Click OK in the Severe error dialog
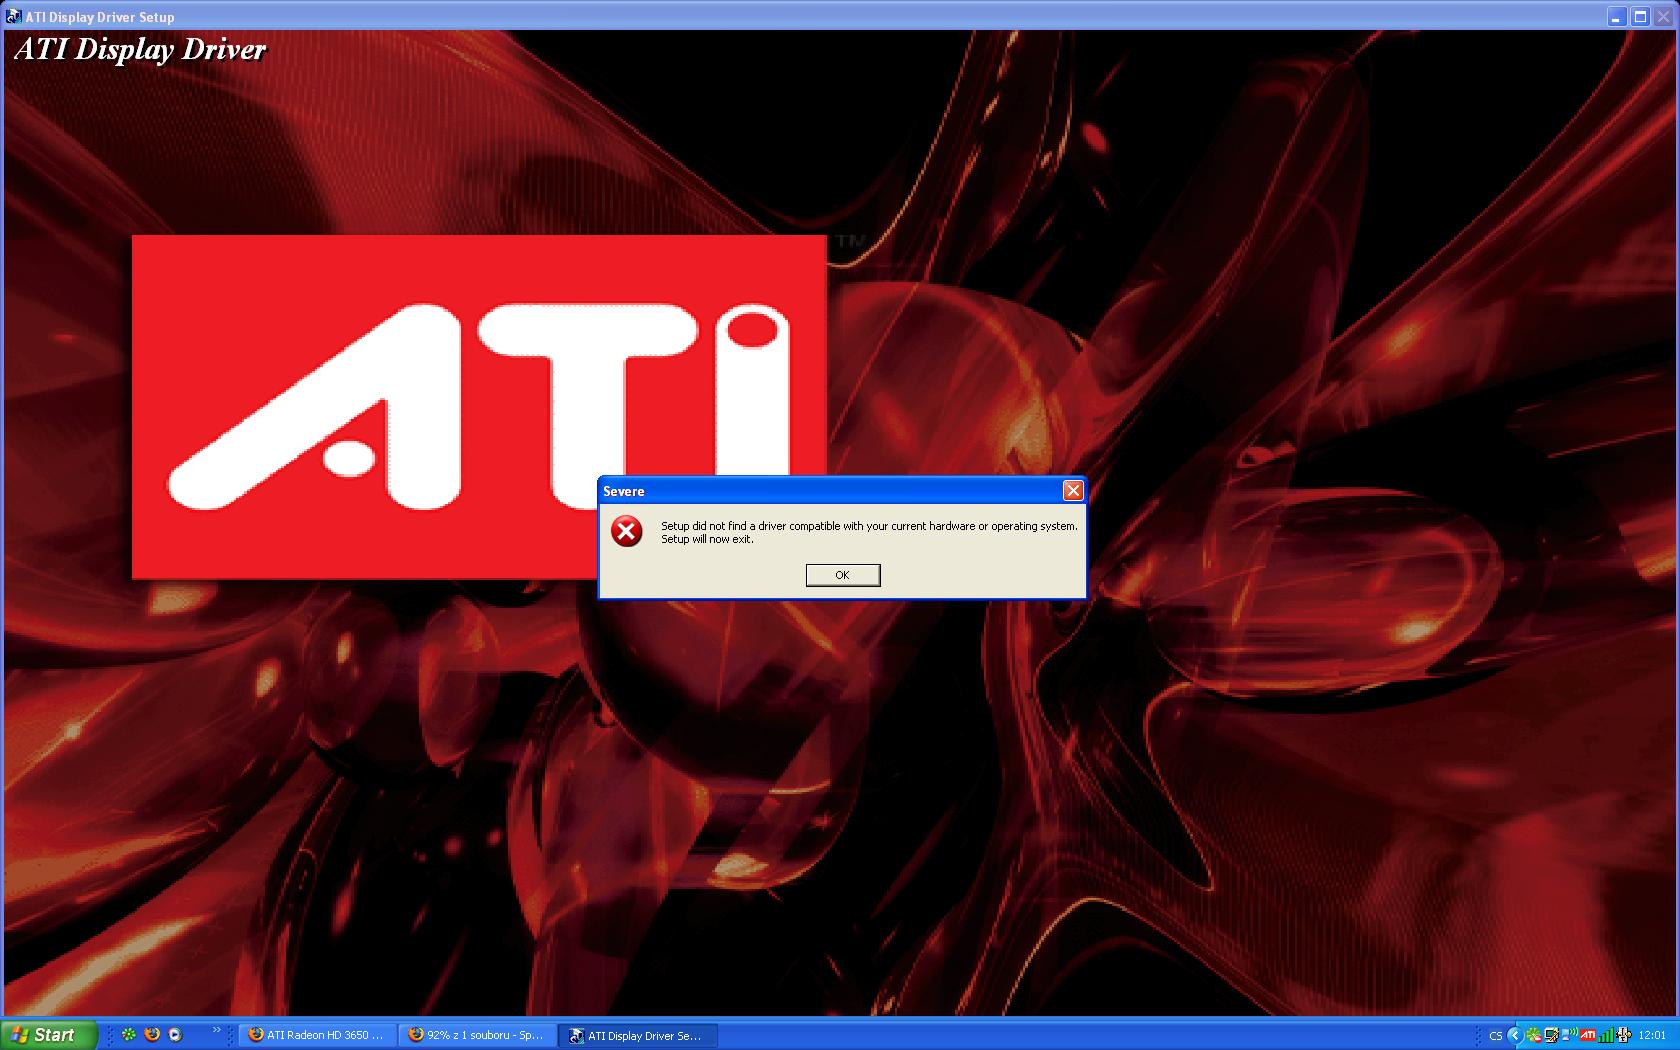This screenshot has height=1050, width=1680. coord(843,575)
